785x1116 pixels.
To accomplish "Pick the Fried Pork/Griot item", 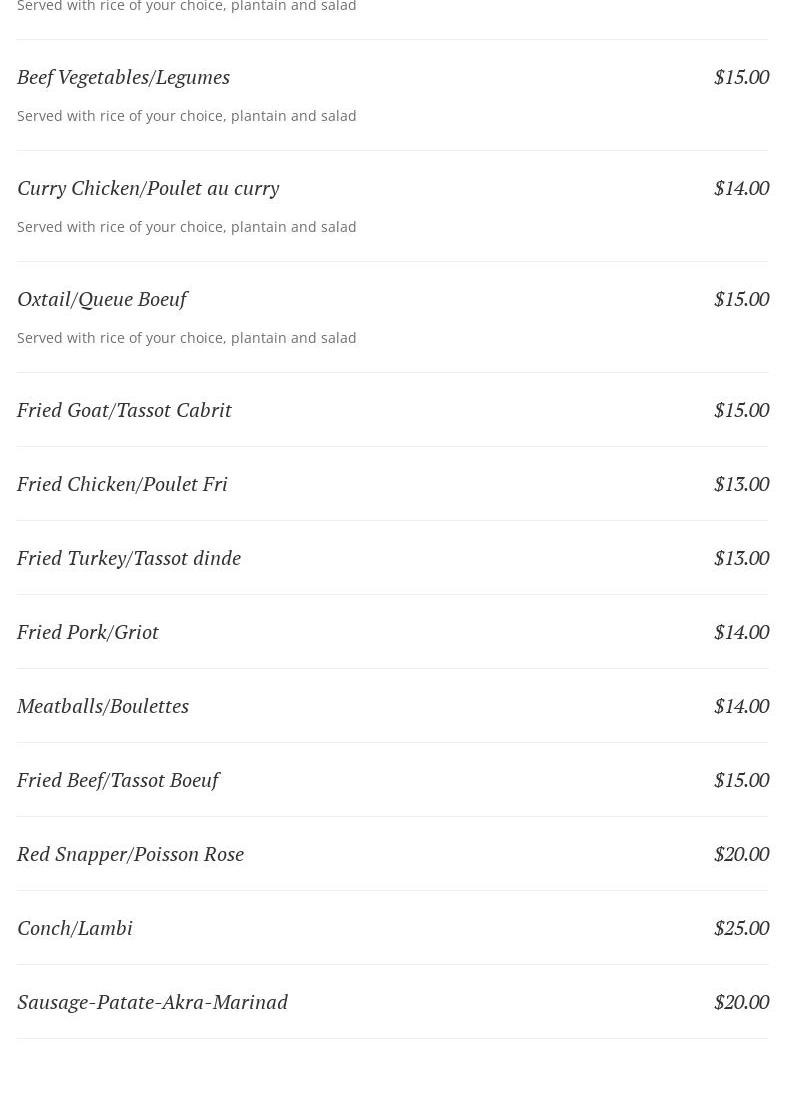I will tap(88, 632).
